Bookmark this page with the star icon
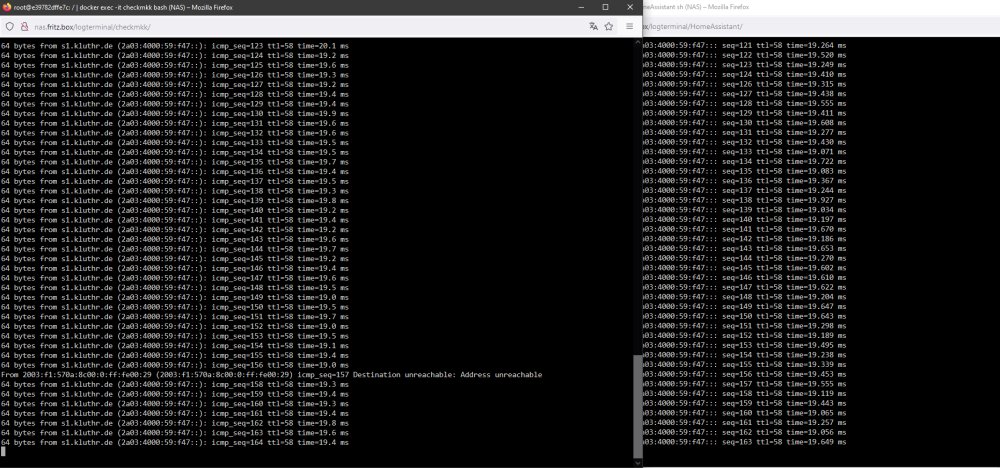1000x468 pixels. pos(608,27)
